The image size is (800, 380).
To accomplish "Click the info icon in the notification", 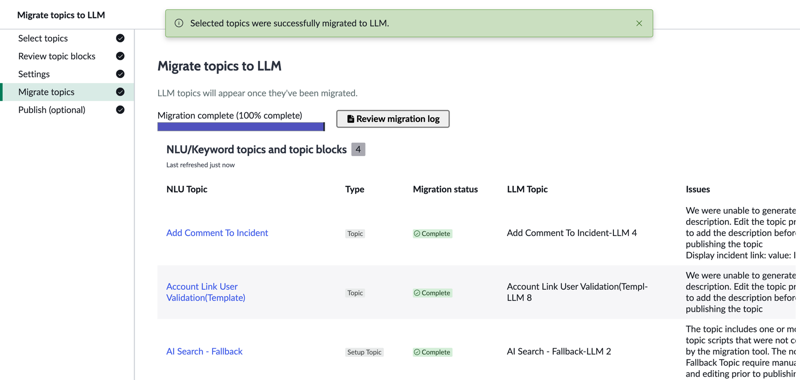I will pyautogui.click(x=179, y=23).
